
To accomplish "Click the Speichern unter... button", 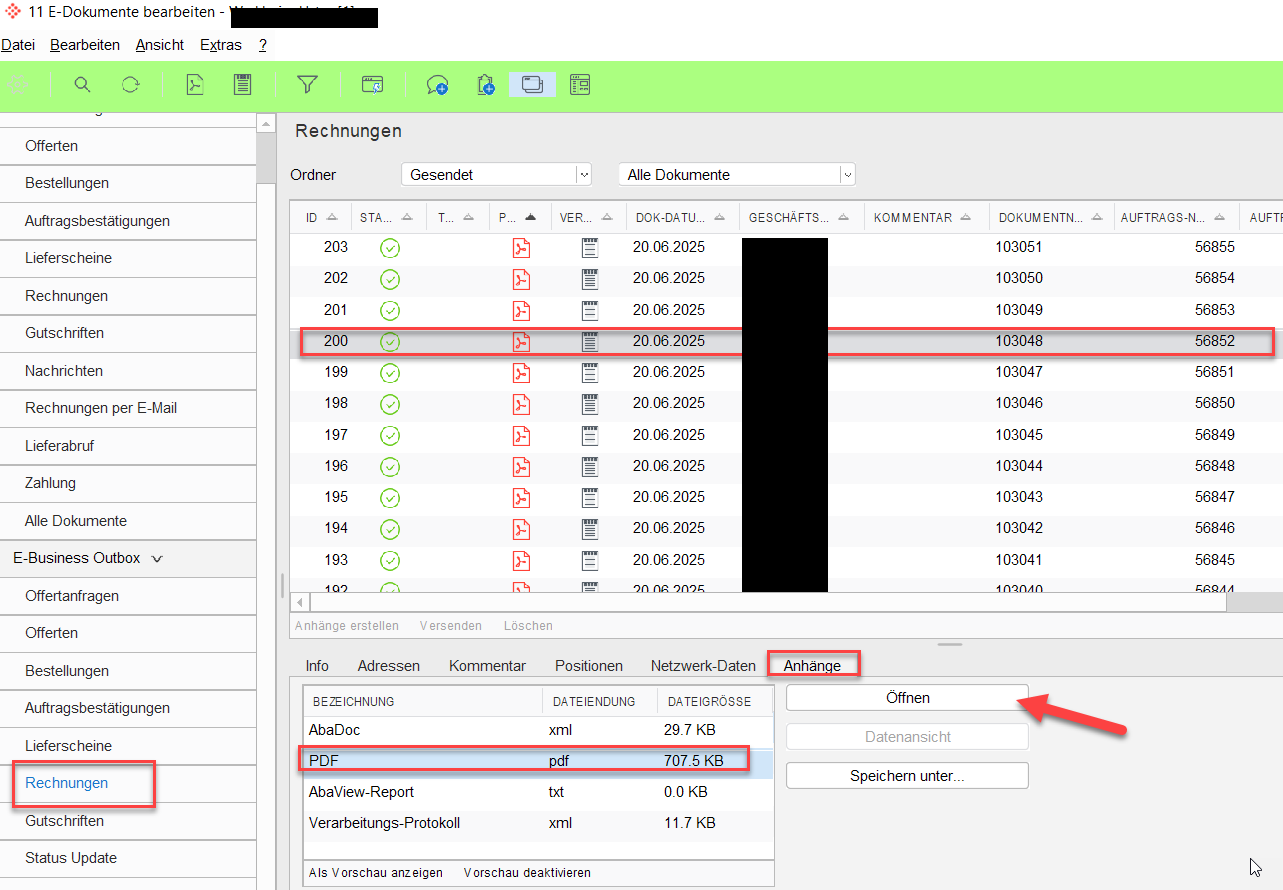I will [x=907, y=776].
